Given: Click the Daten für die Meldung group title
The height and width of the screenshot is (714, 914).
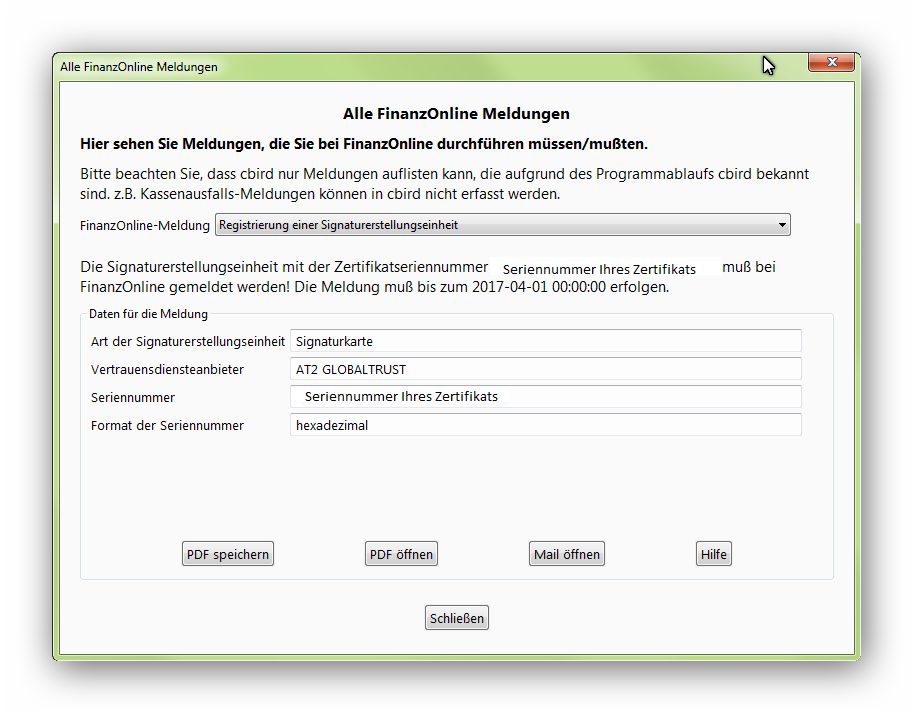Looking at the screenshot, I should tap(148, 314).
